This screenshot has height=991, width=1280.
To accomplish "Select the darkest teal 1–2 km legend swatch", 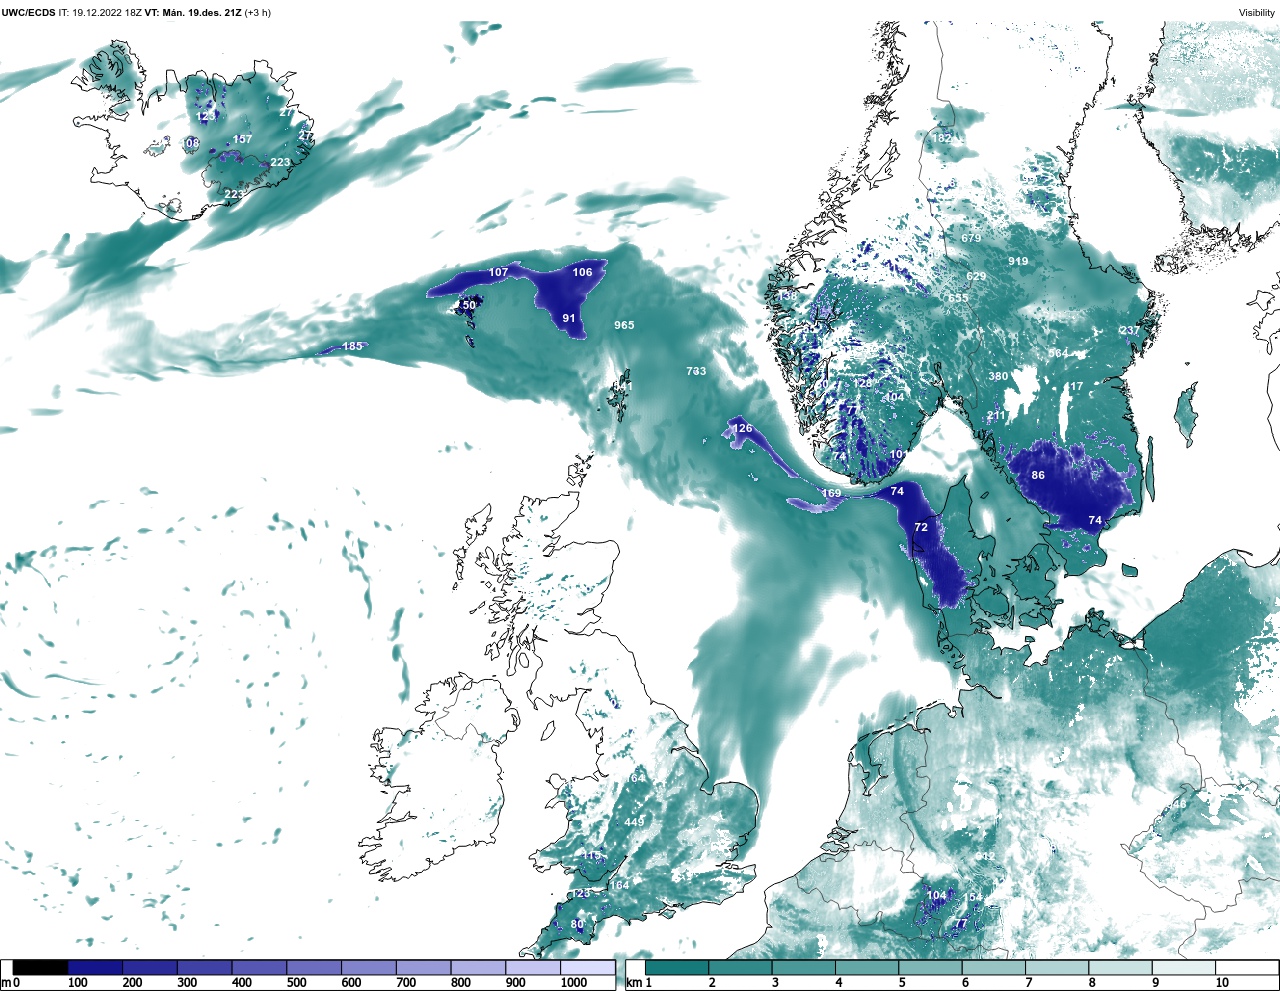I will point(677,968).
